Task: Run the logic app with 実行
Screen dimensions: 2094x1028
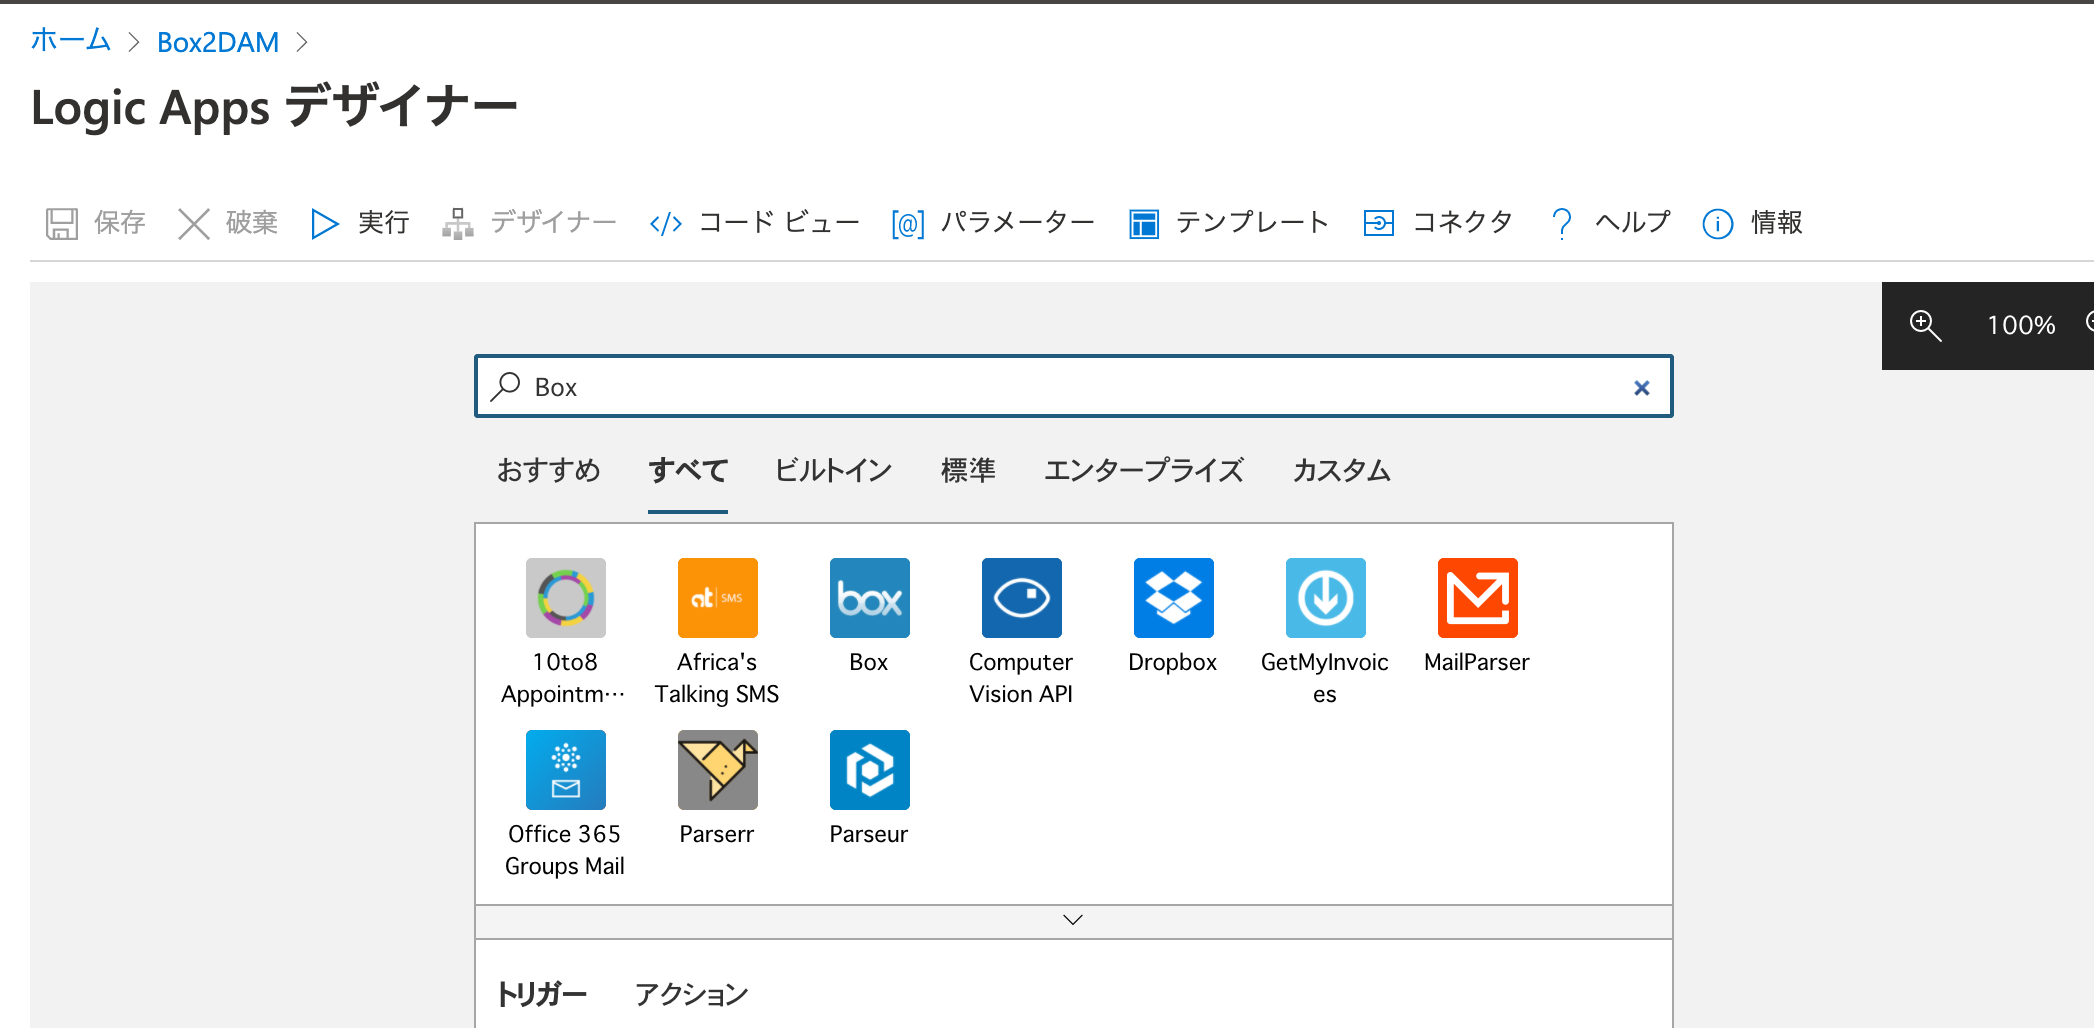Action: pyautogui.click(x=359, y=223)
